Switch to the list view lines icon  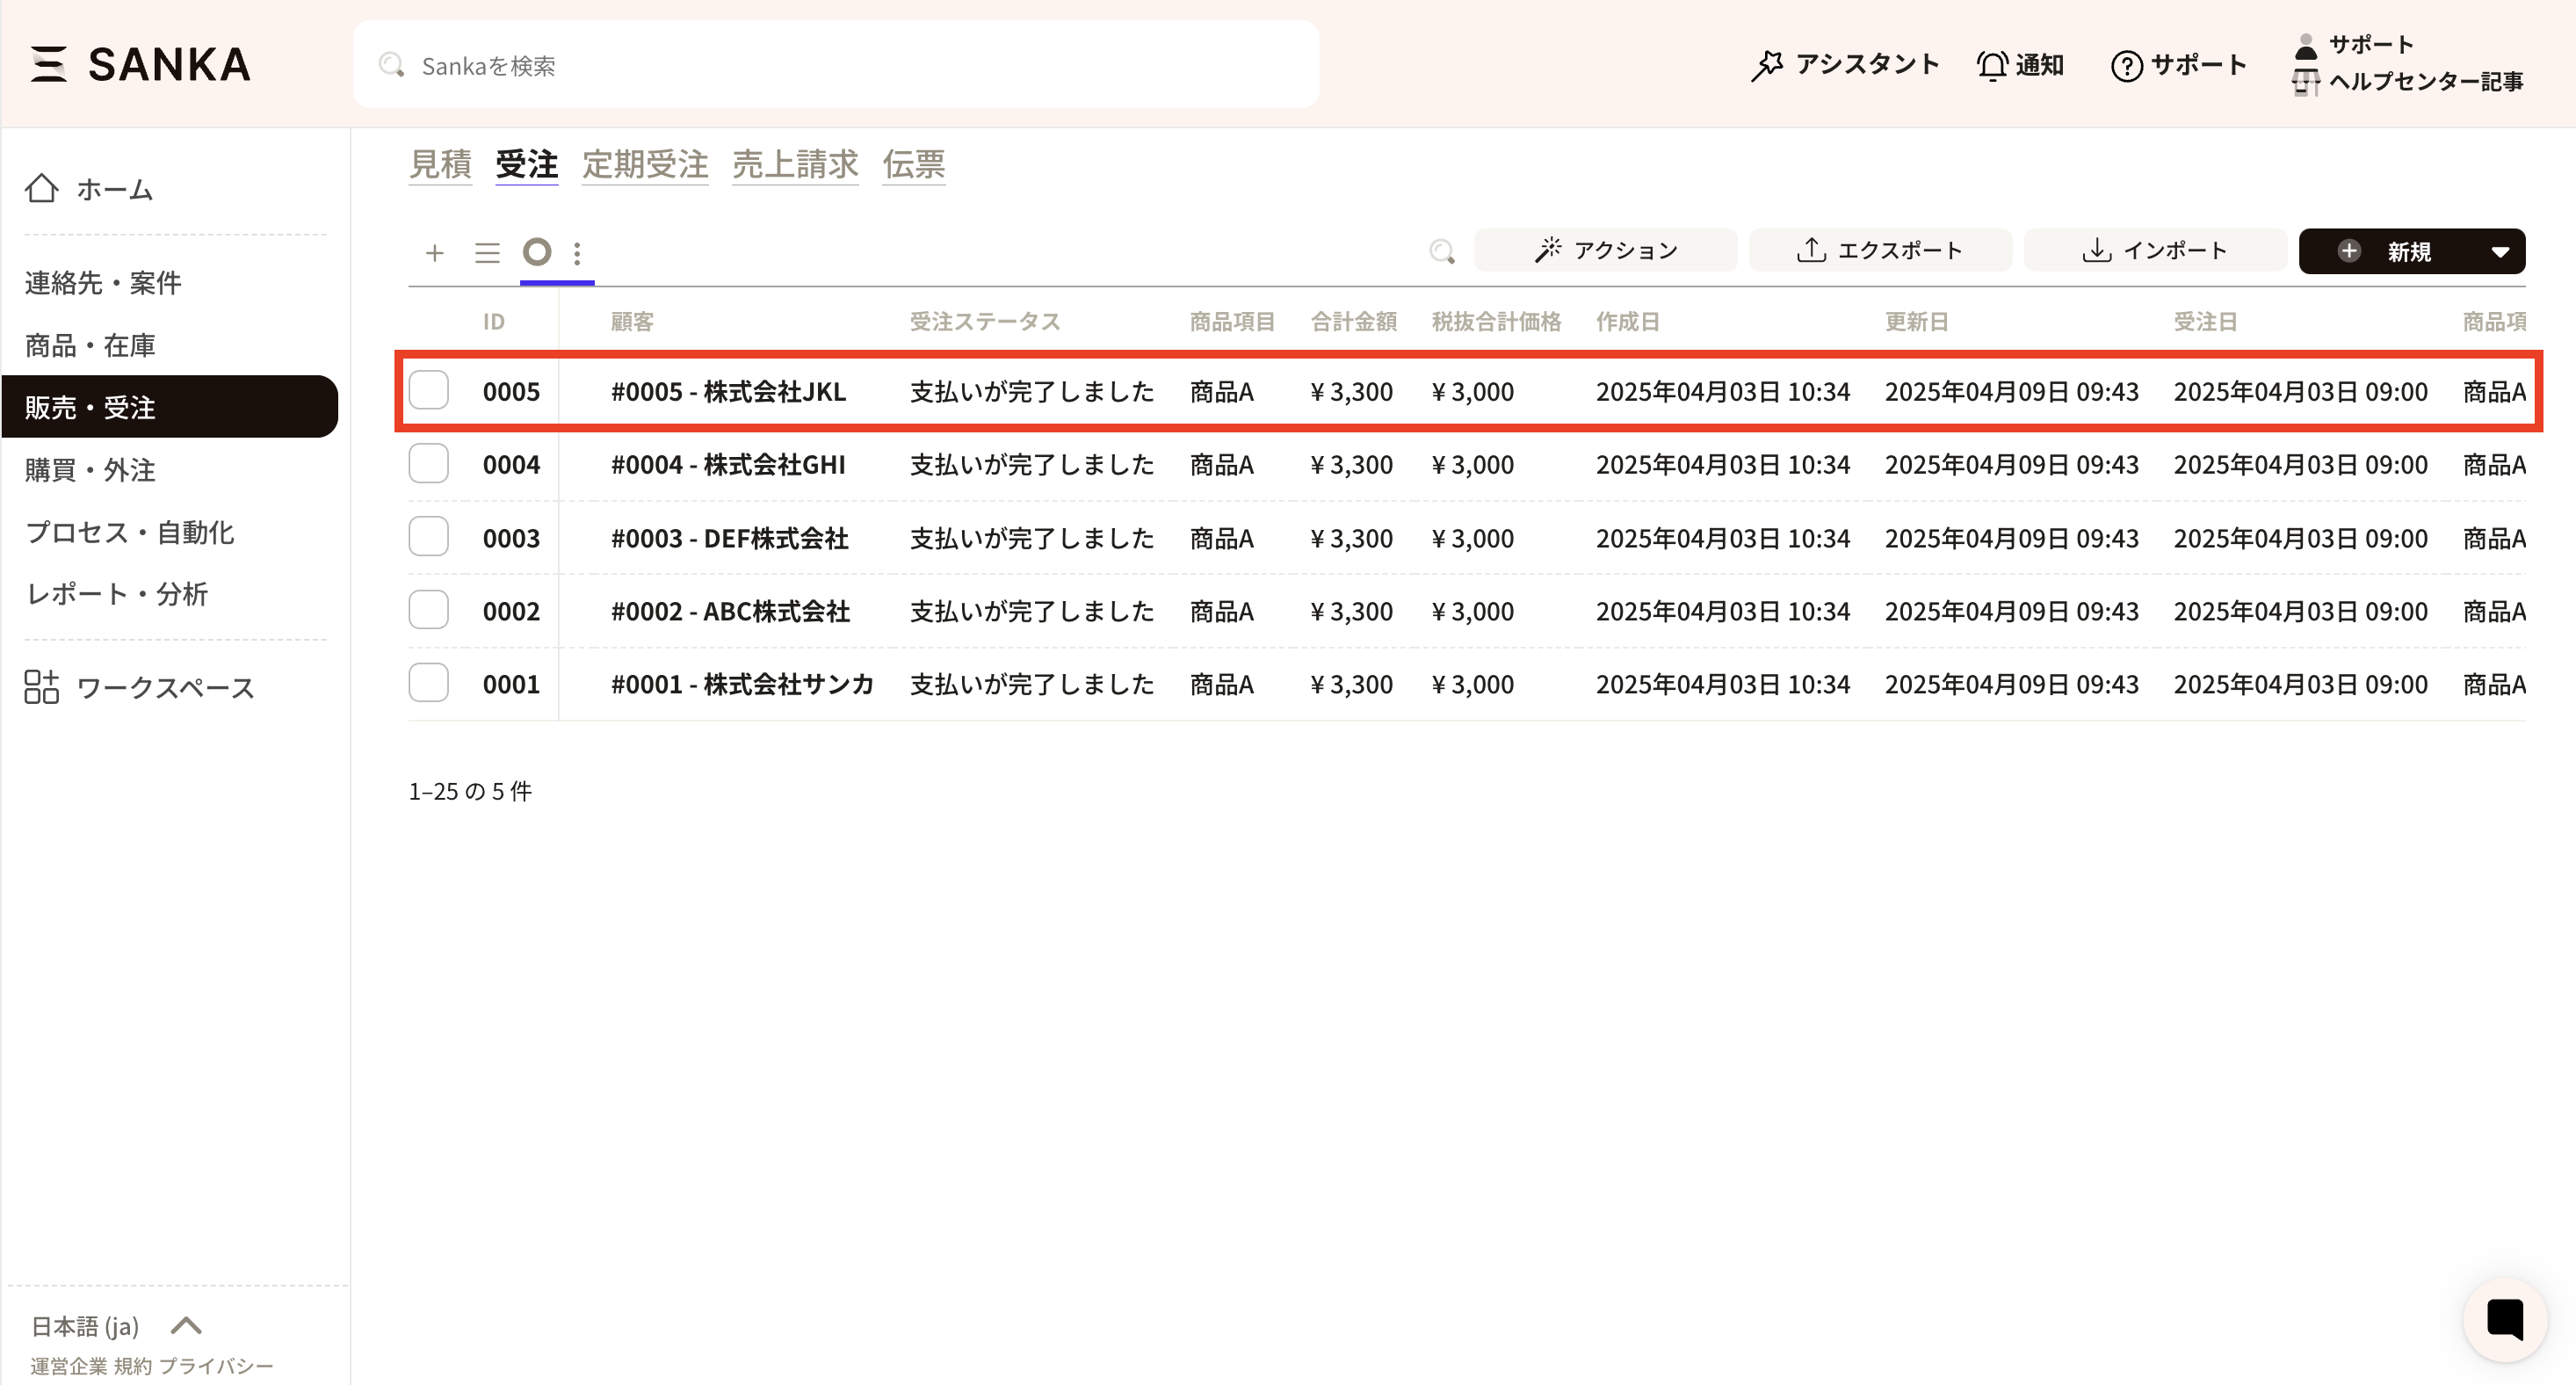tap(487, 252)
